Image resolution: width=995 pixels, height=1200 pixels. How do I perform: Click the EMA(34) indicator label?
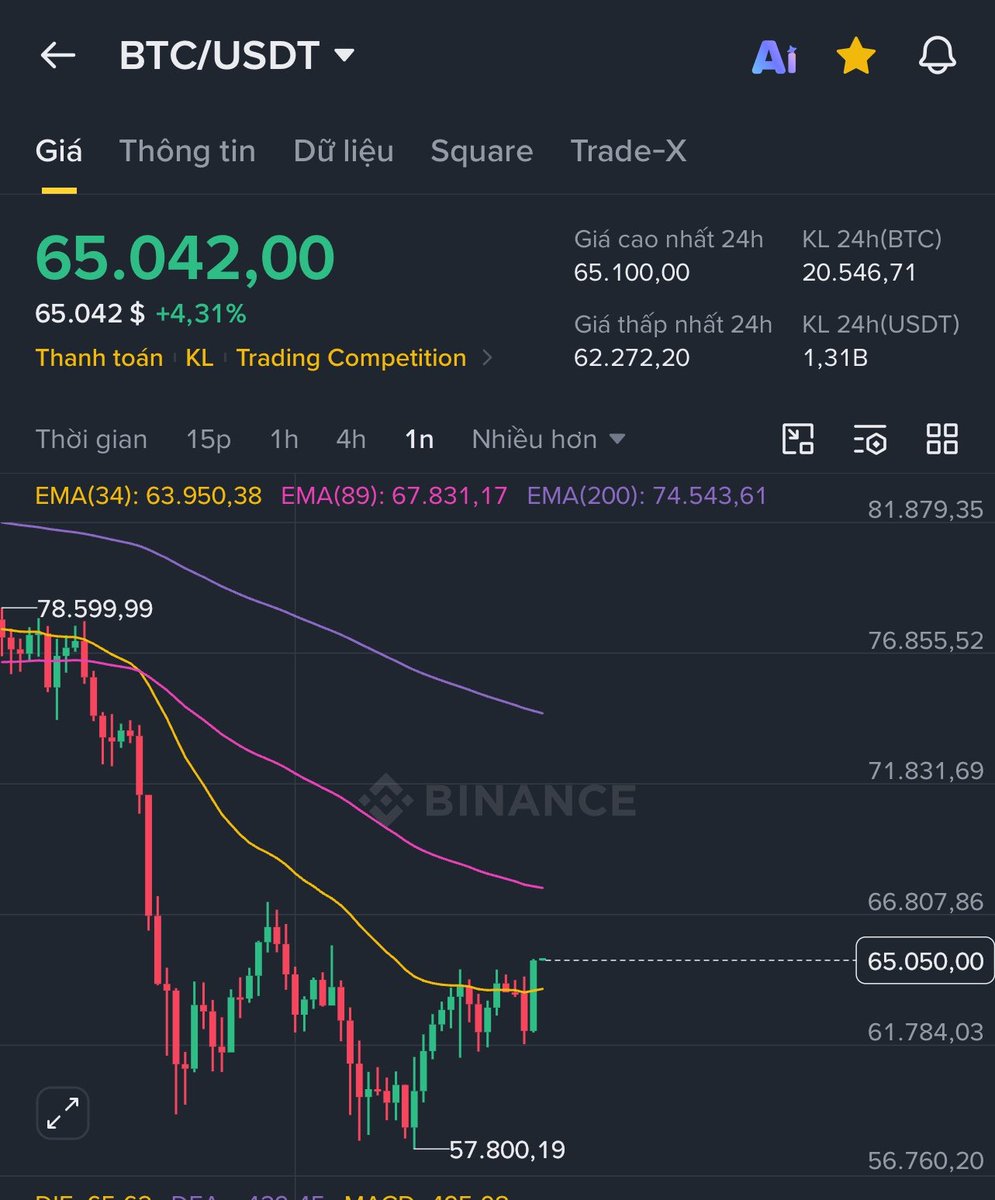(x=148, y=495)
